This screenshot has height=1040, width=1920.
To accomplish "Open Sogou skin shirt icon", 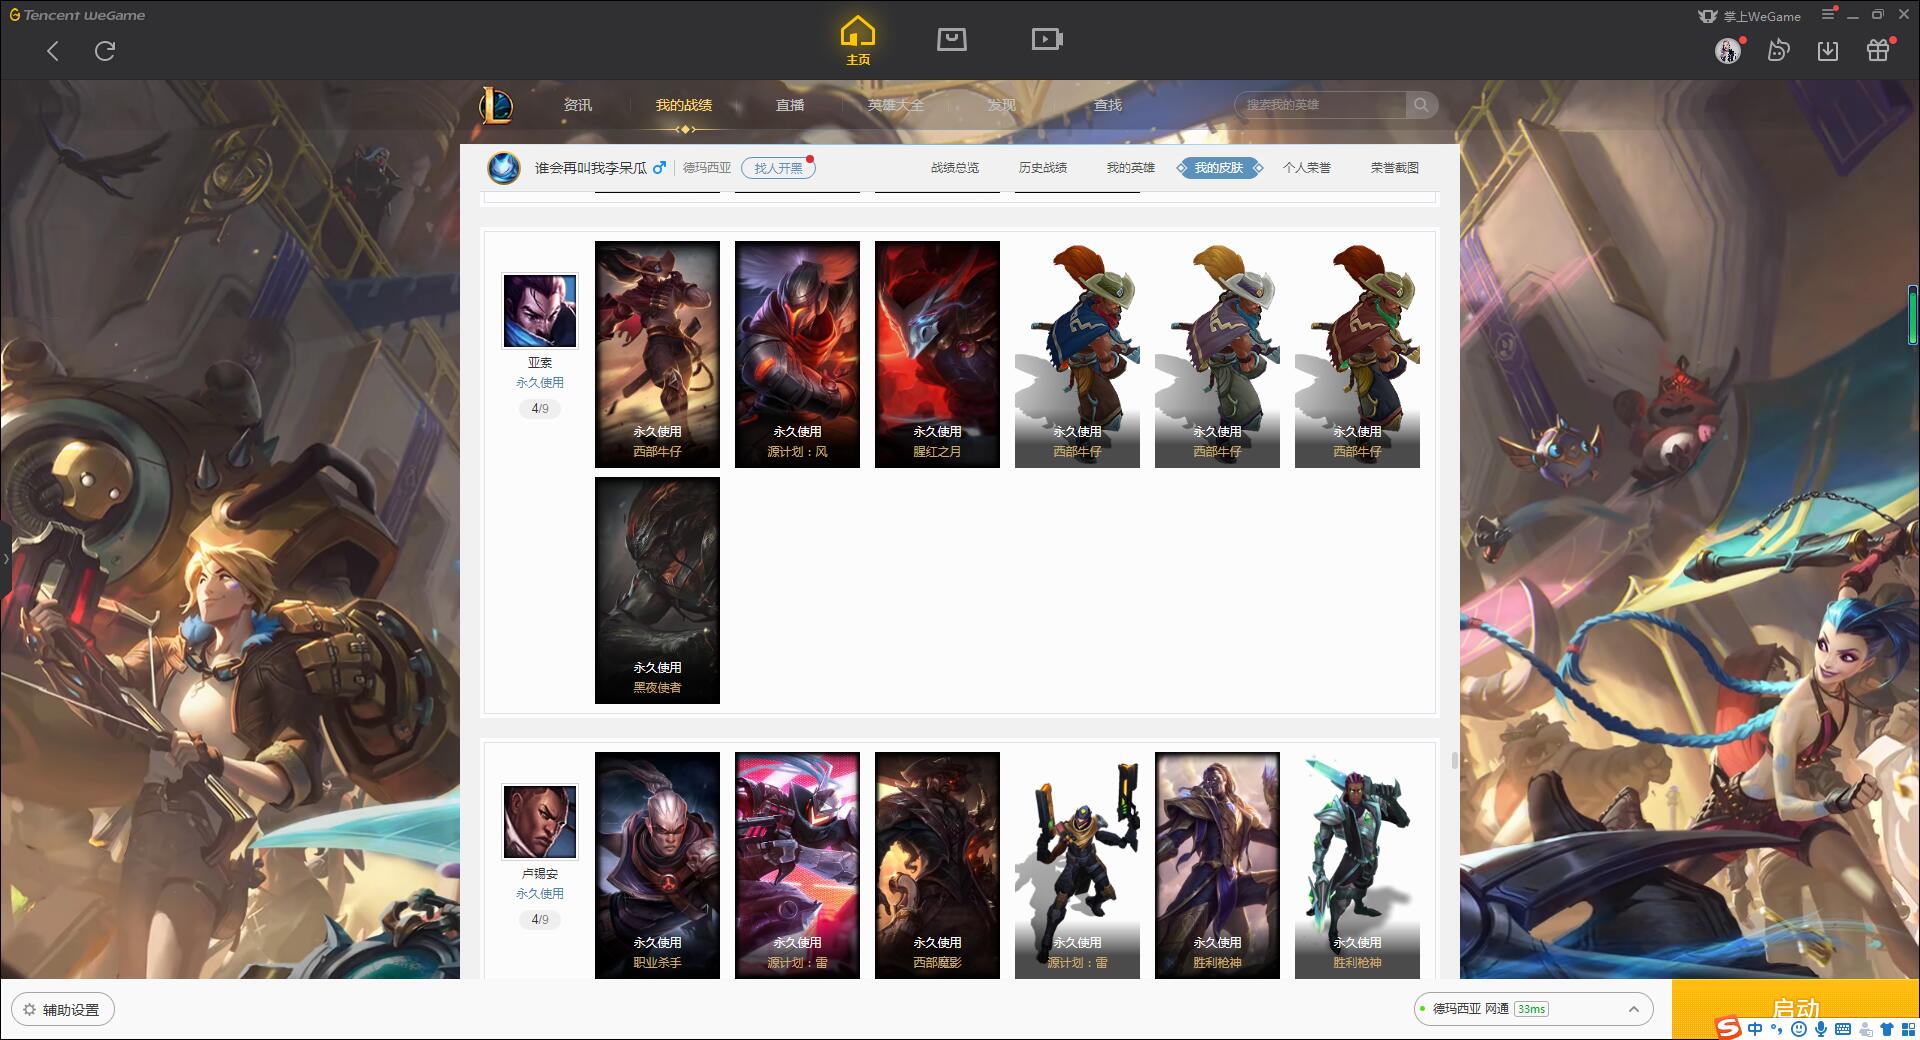I will coord(1887,1029).
